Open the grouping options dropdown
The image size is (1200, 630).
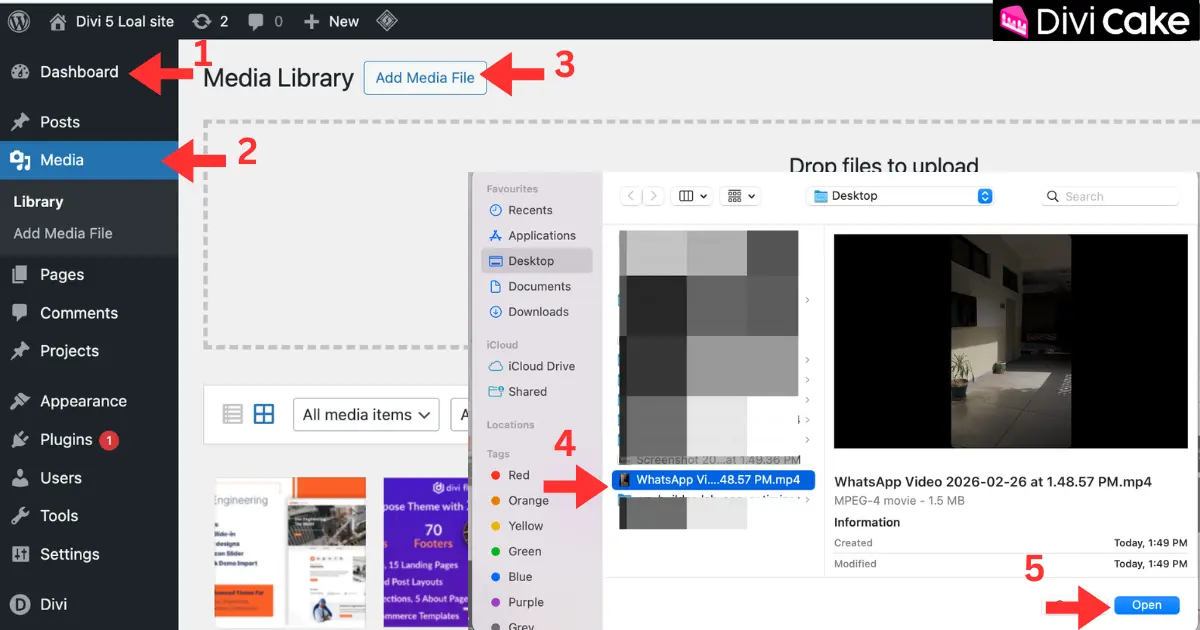[x=741, y=196]
